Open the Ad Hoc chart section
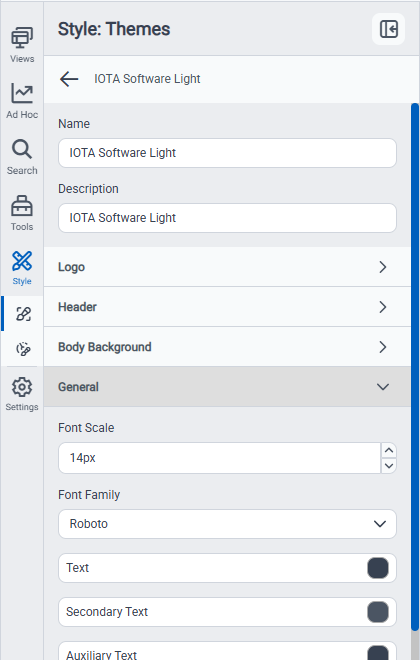 click(22, 101)
